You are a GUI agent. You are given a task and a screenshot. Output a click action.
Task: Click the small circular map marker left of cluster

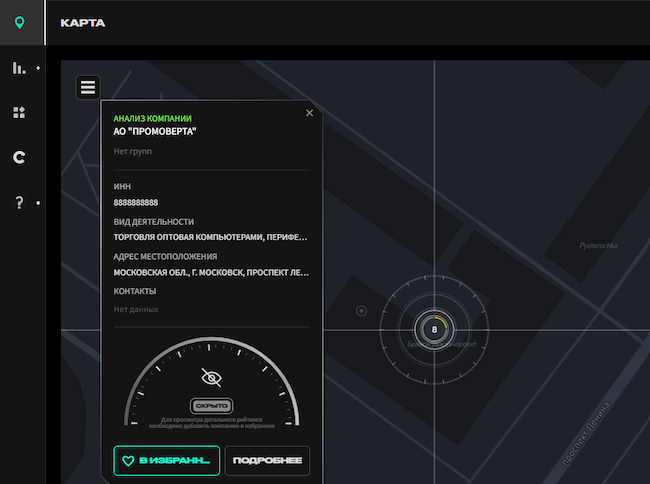click(x=361, y=311)
